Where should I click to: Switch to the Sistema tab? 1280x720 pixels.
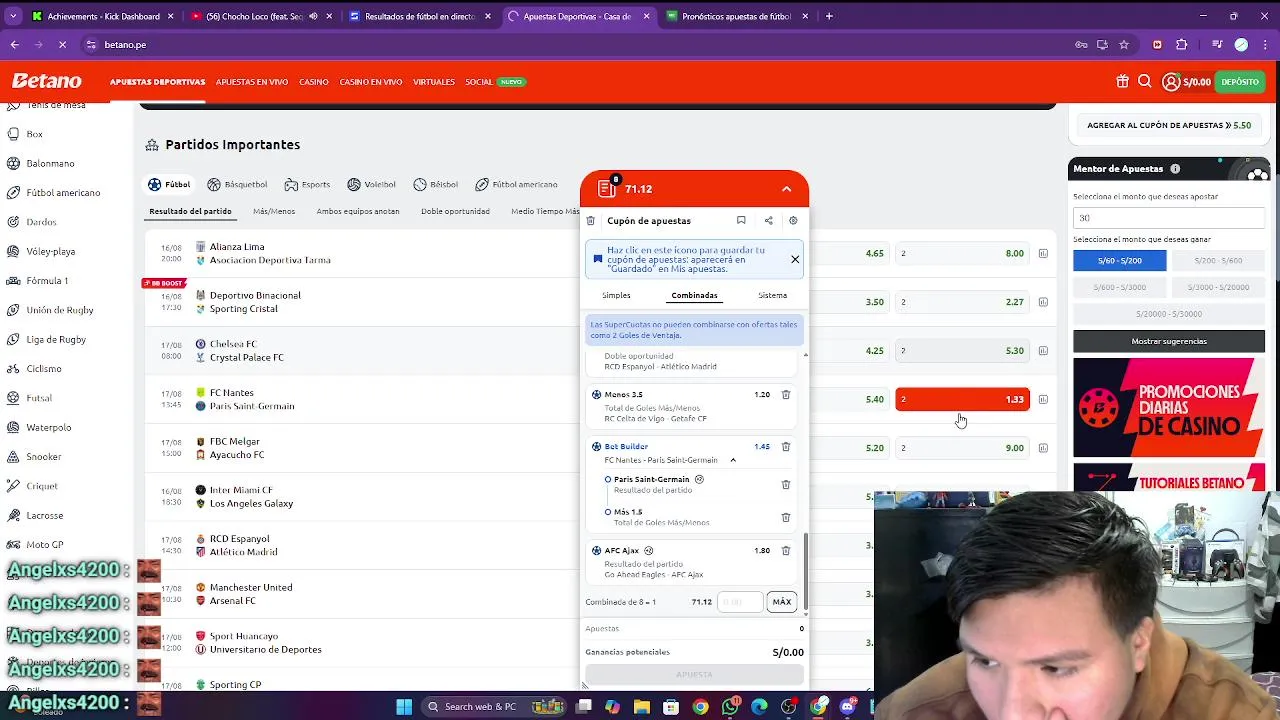point(772,296)
